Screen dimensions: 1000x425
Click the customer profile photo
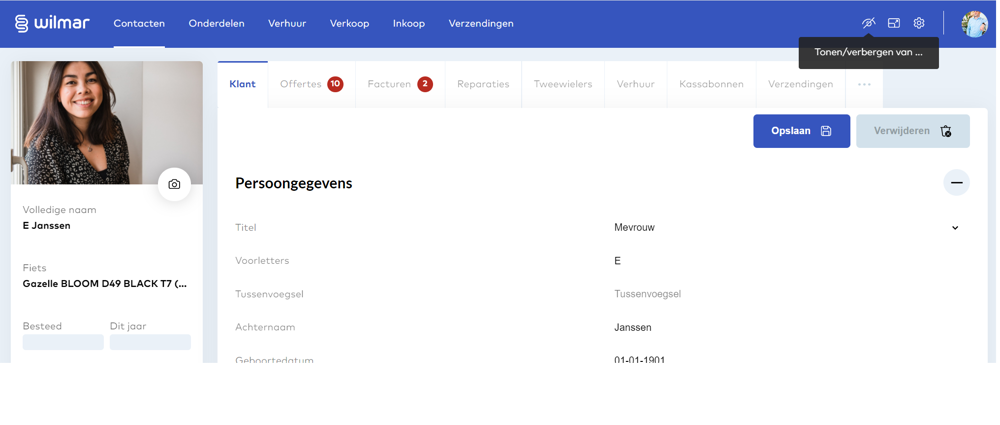107,123
